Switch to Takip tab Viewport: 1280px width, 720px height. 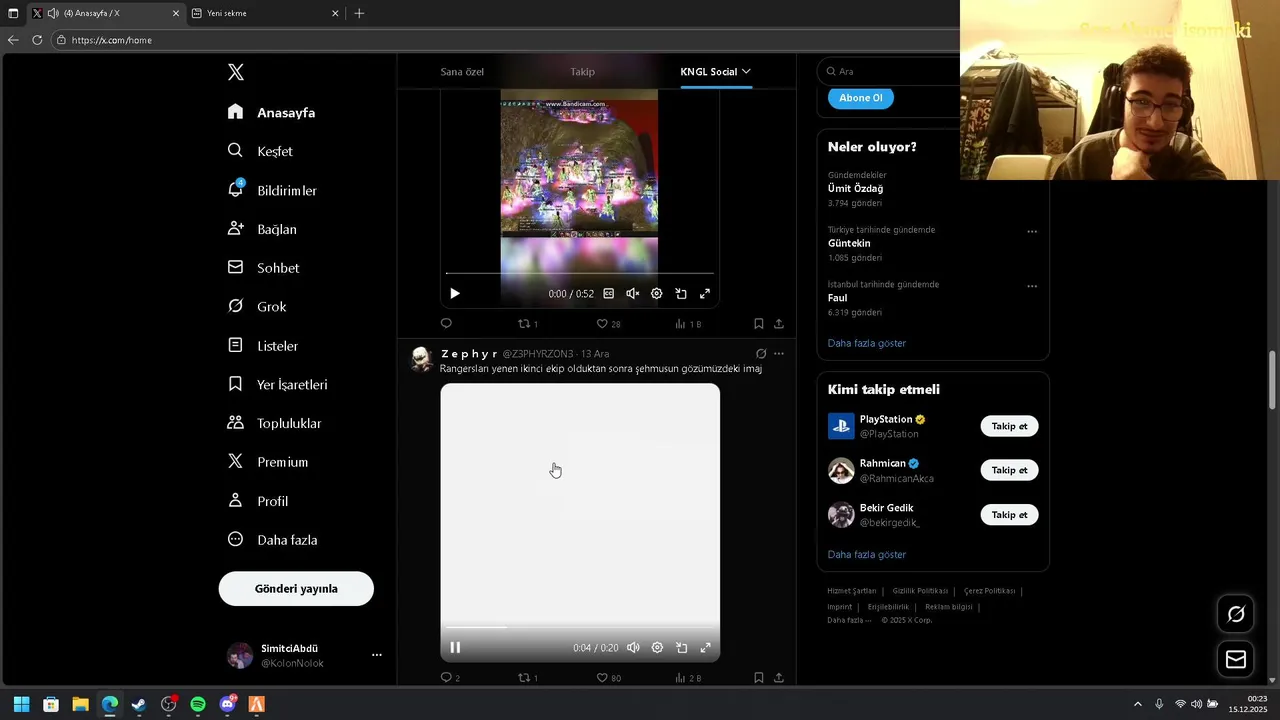[582, 72]
